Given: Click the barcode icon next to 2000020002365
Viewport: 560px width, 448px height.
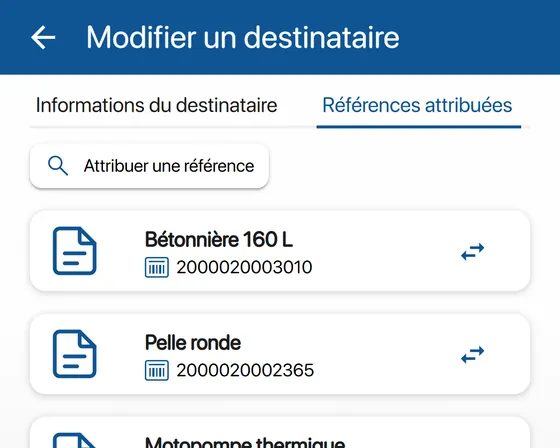Looking at the screenshot, I should (x=157, y=370).
